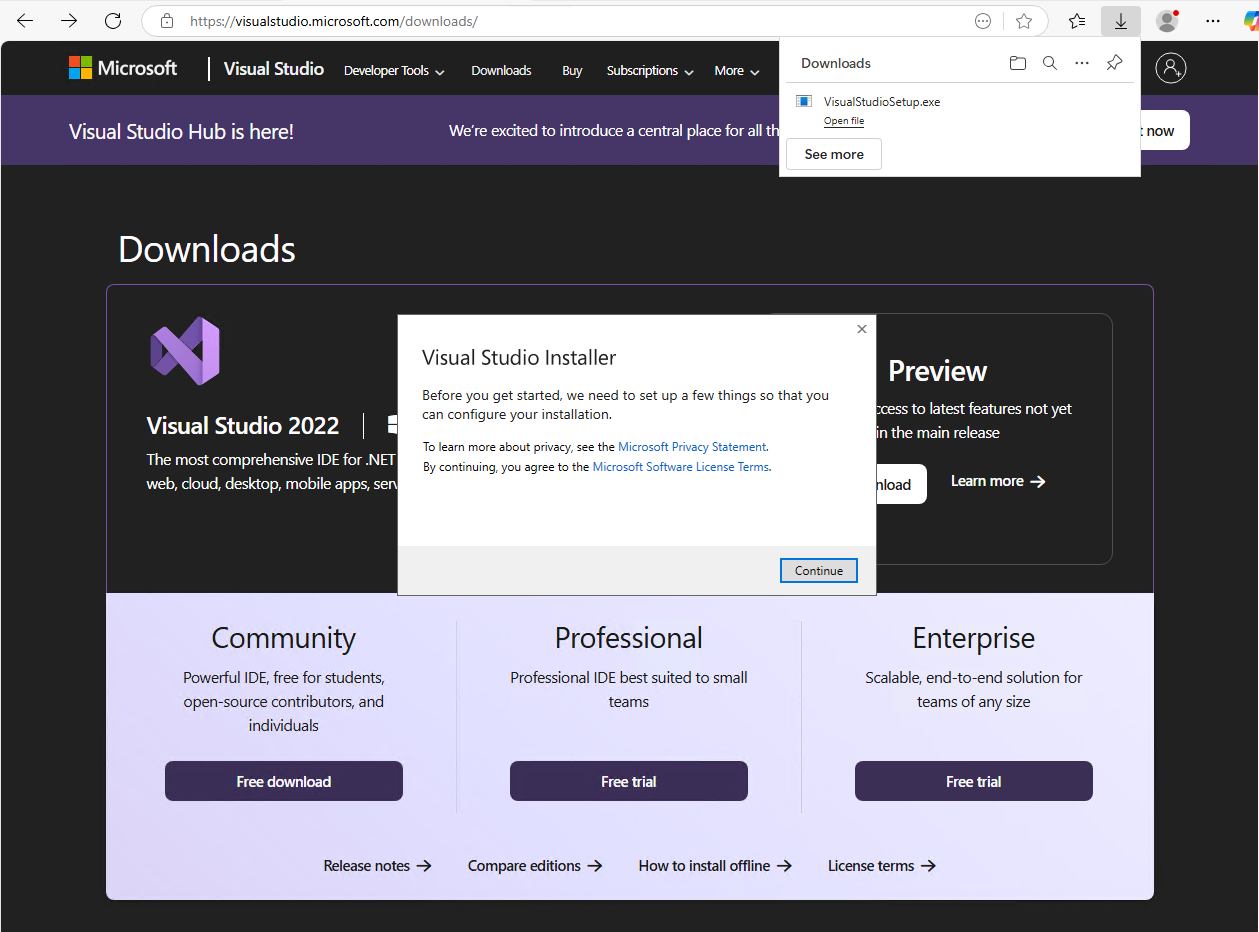The width and height of the screenshot is (1259, 932).
Task: Close the Visual Studio Installer dialog
Action: pos(862,329)
